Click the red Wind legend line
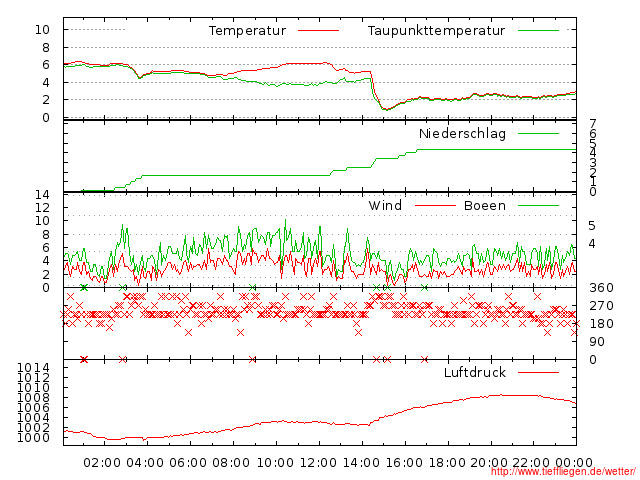Viewport: 640px width, 480px height. [x=435, y=205]
